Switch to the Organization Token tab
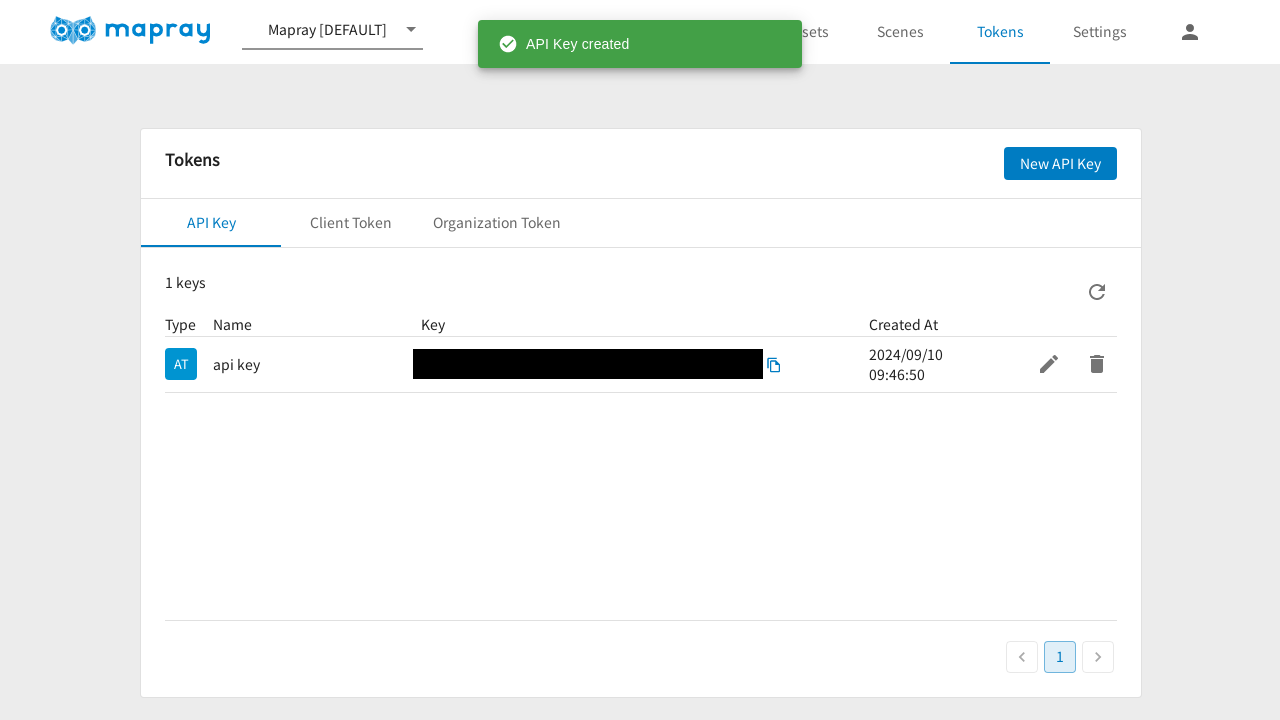 (496, 223)
